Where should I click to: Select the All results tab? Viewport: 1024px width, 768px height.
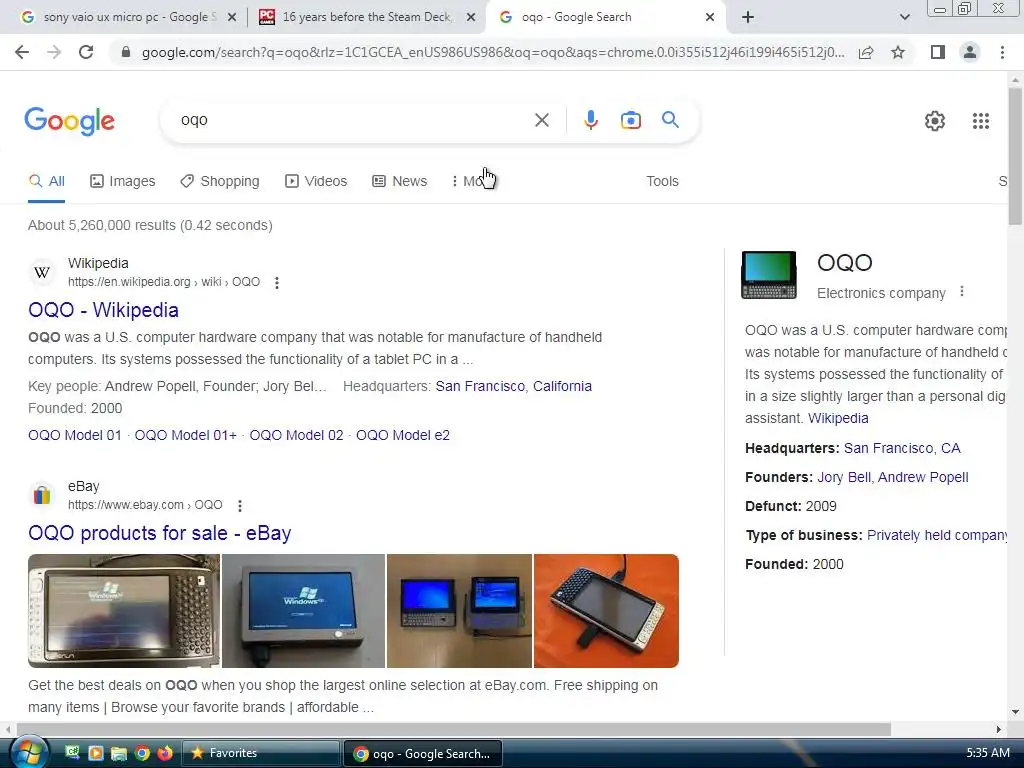point(46,181)
